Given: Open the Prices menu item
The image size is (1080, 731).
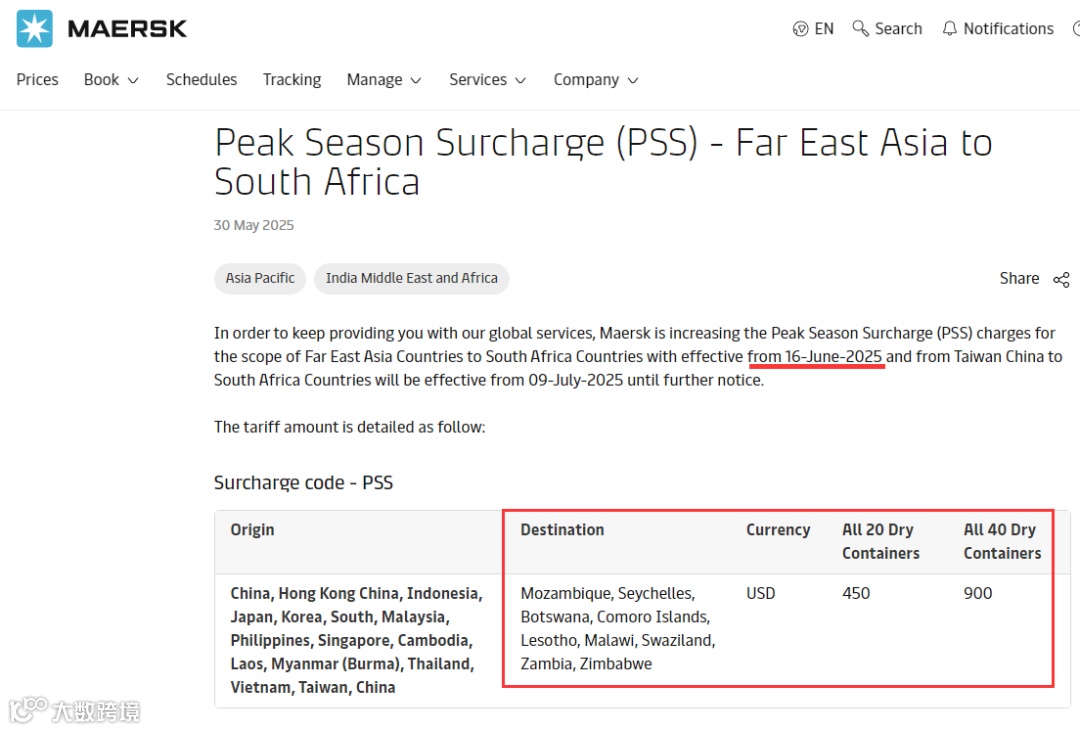Looking at the screenshot, I should pyautogui.click(x=38, y=80).
